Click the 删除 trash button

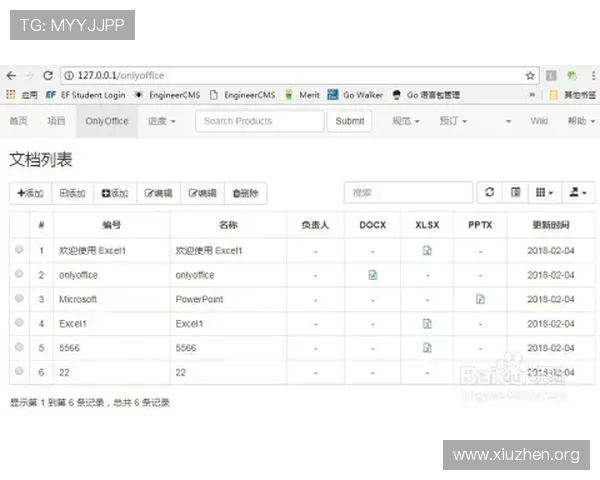(x=246, y=193)
